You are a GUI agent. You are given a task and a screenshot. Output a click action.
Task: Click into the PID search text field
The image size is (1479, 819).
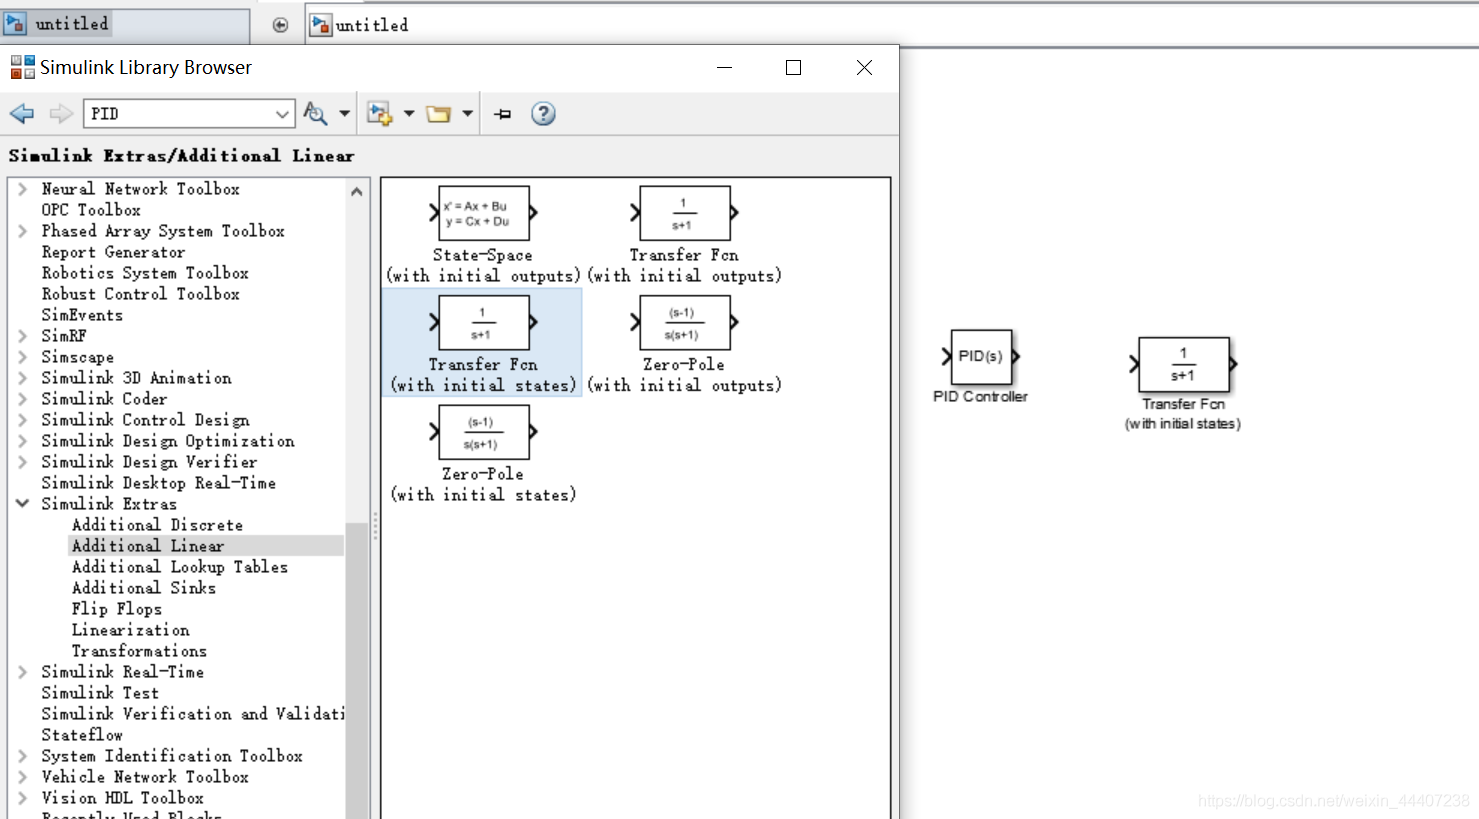pyautogui.click(x=178, y=114)
